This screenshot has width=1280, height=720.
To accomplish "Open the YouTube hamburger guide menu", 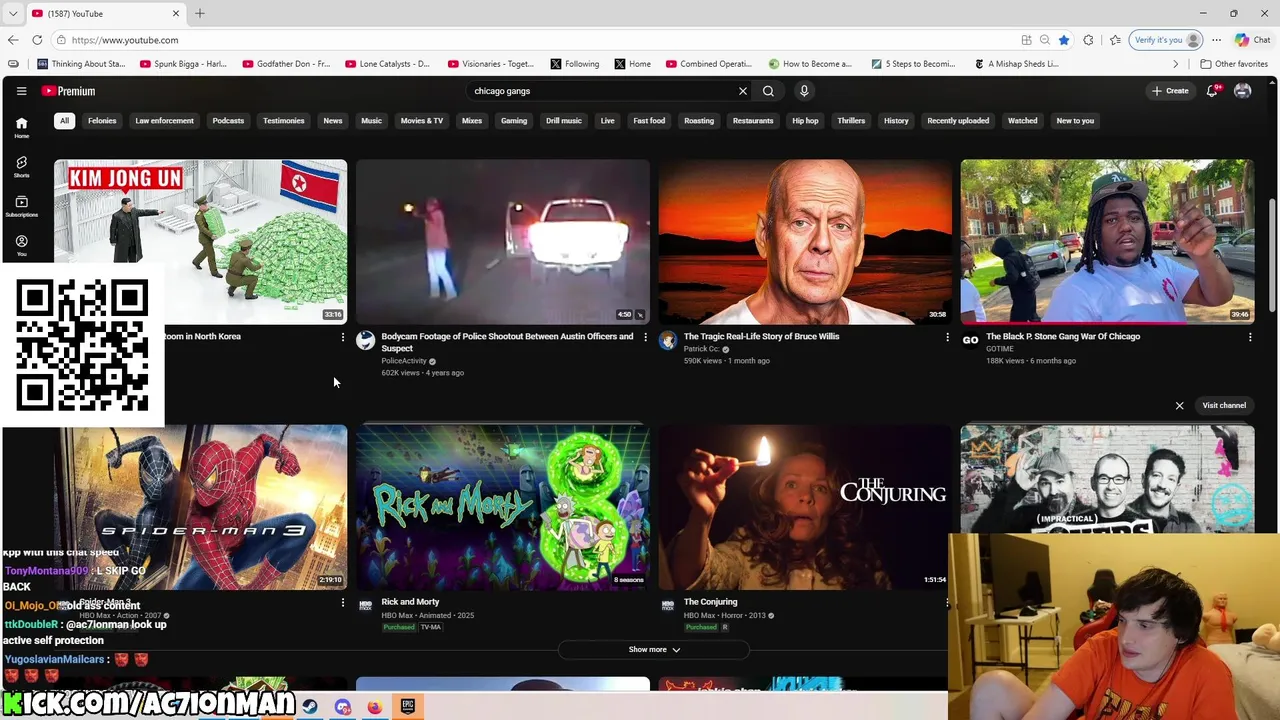I will click(21, 91).
